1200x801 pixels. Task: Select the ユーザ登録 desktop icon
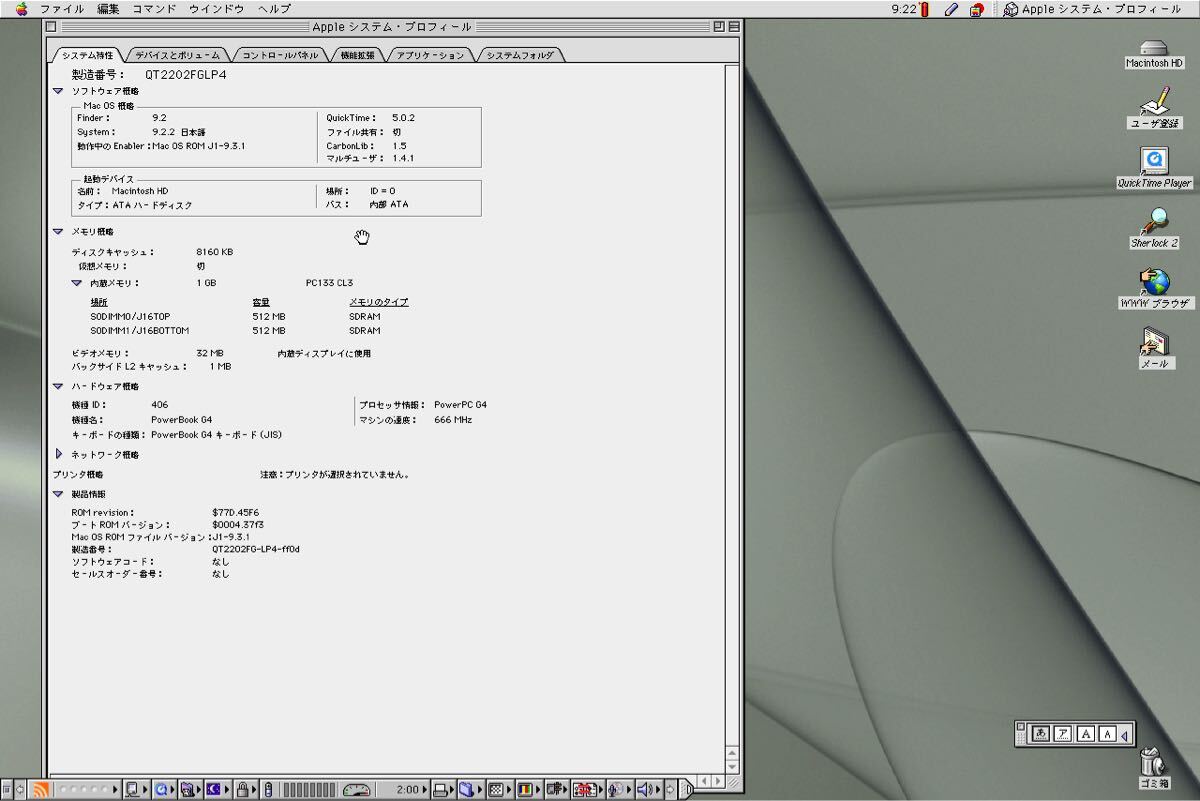[x=1154, y=109]
